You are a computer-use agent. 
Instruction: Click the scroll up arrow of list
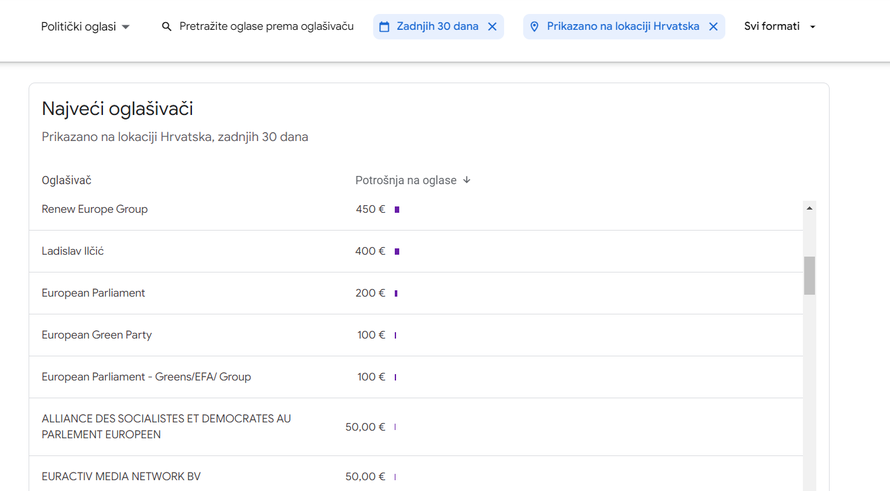pos(809,208)
